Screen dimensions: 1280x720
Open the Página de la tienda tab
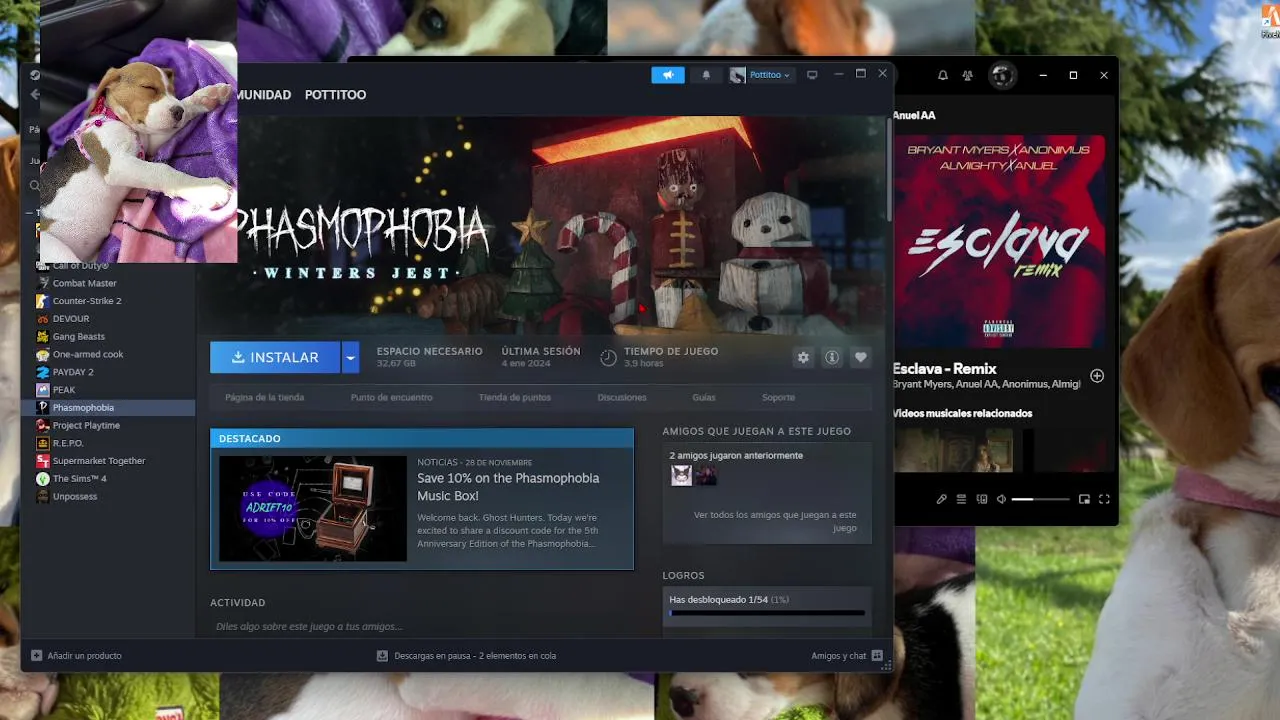pyautogui.click(x=264, y=397)
